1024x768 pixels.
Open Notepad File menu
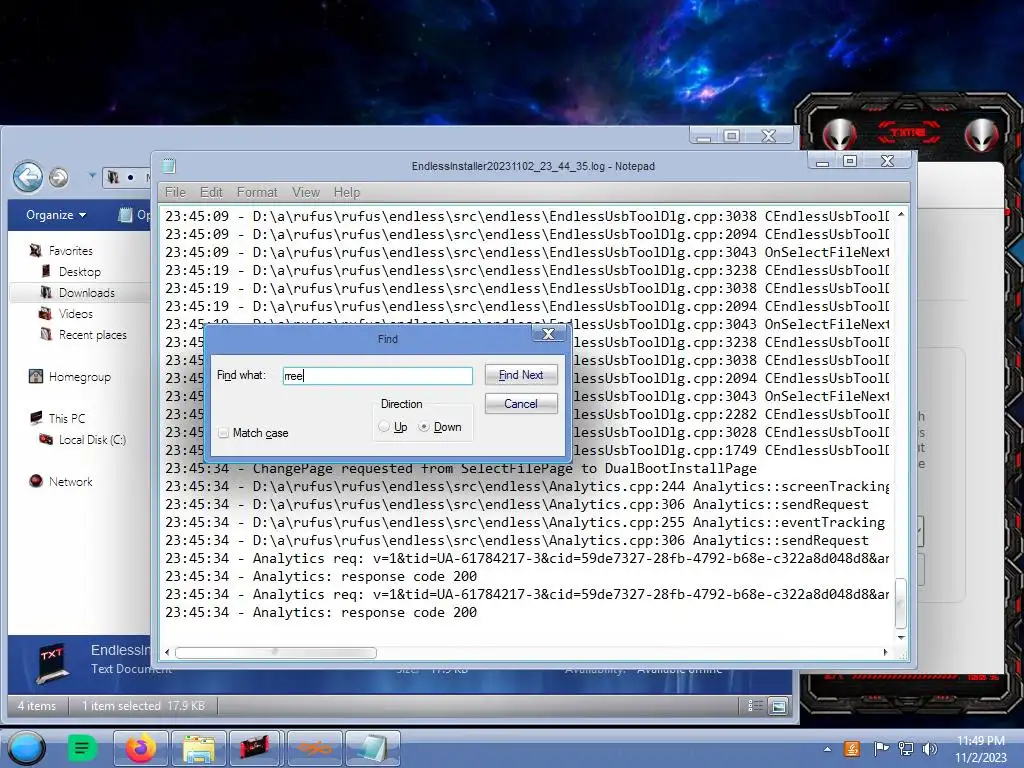[175, 192]
